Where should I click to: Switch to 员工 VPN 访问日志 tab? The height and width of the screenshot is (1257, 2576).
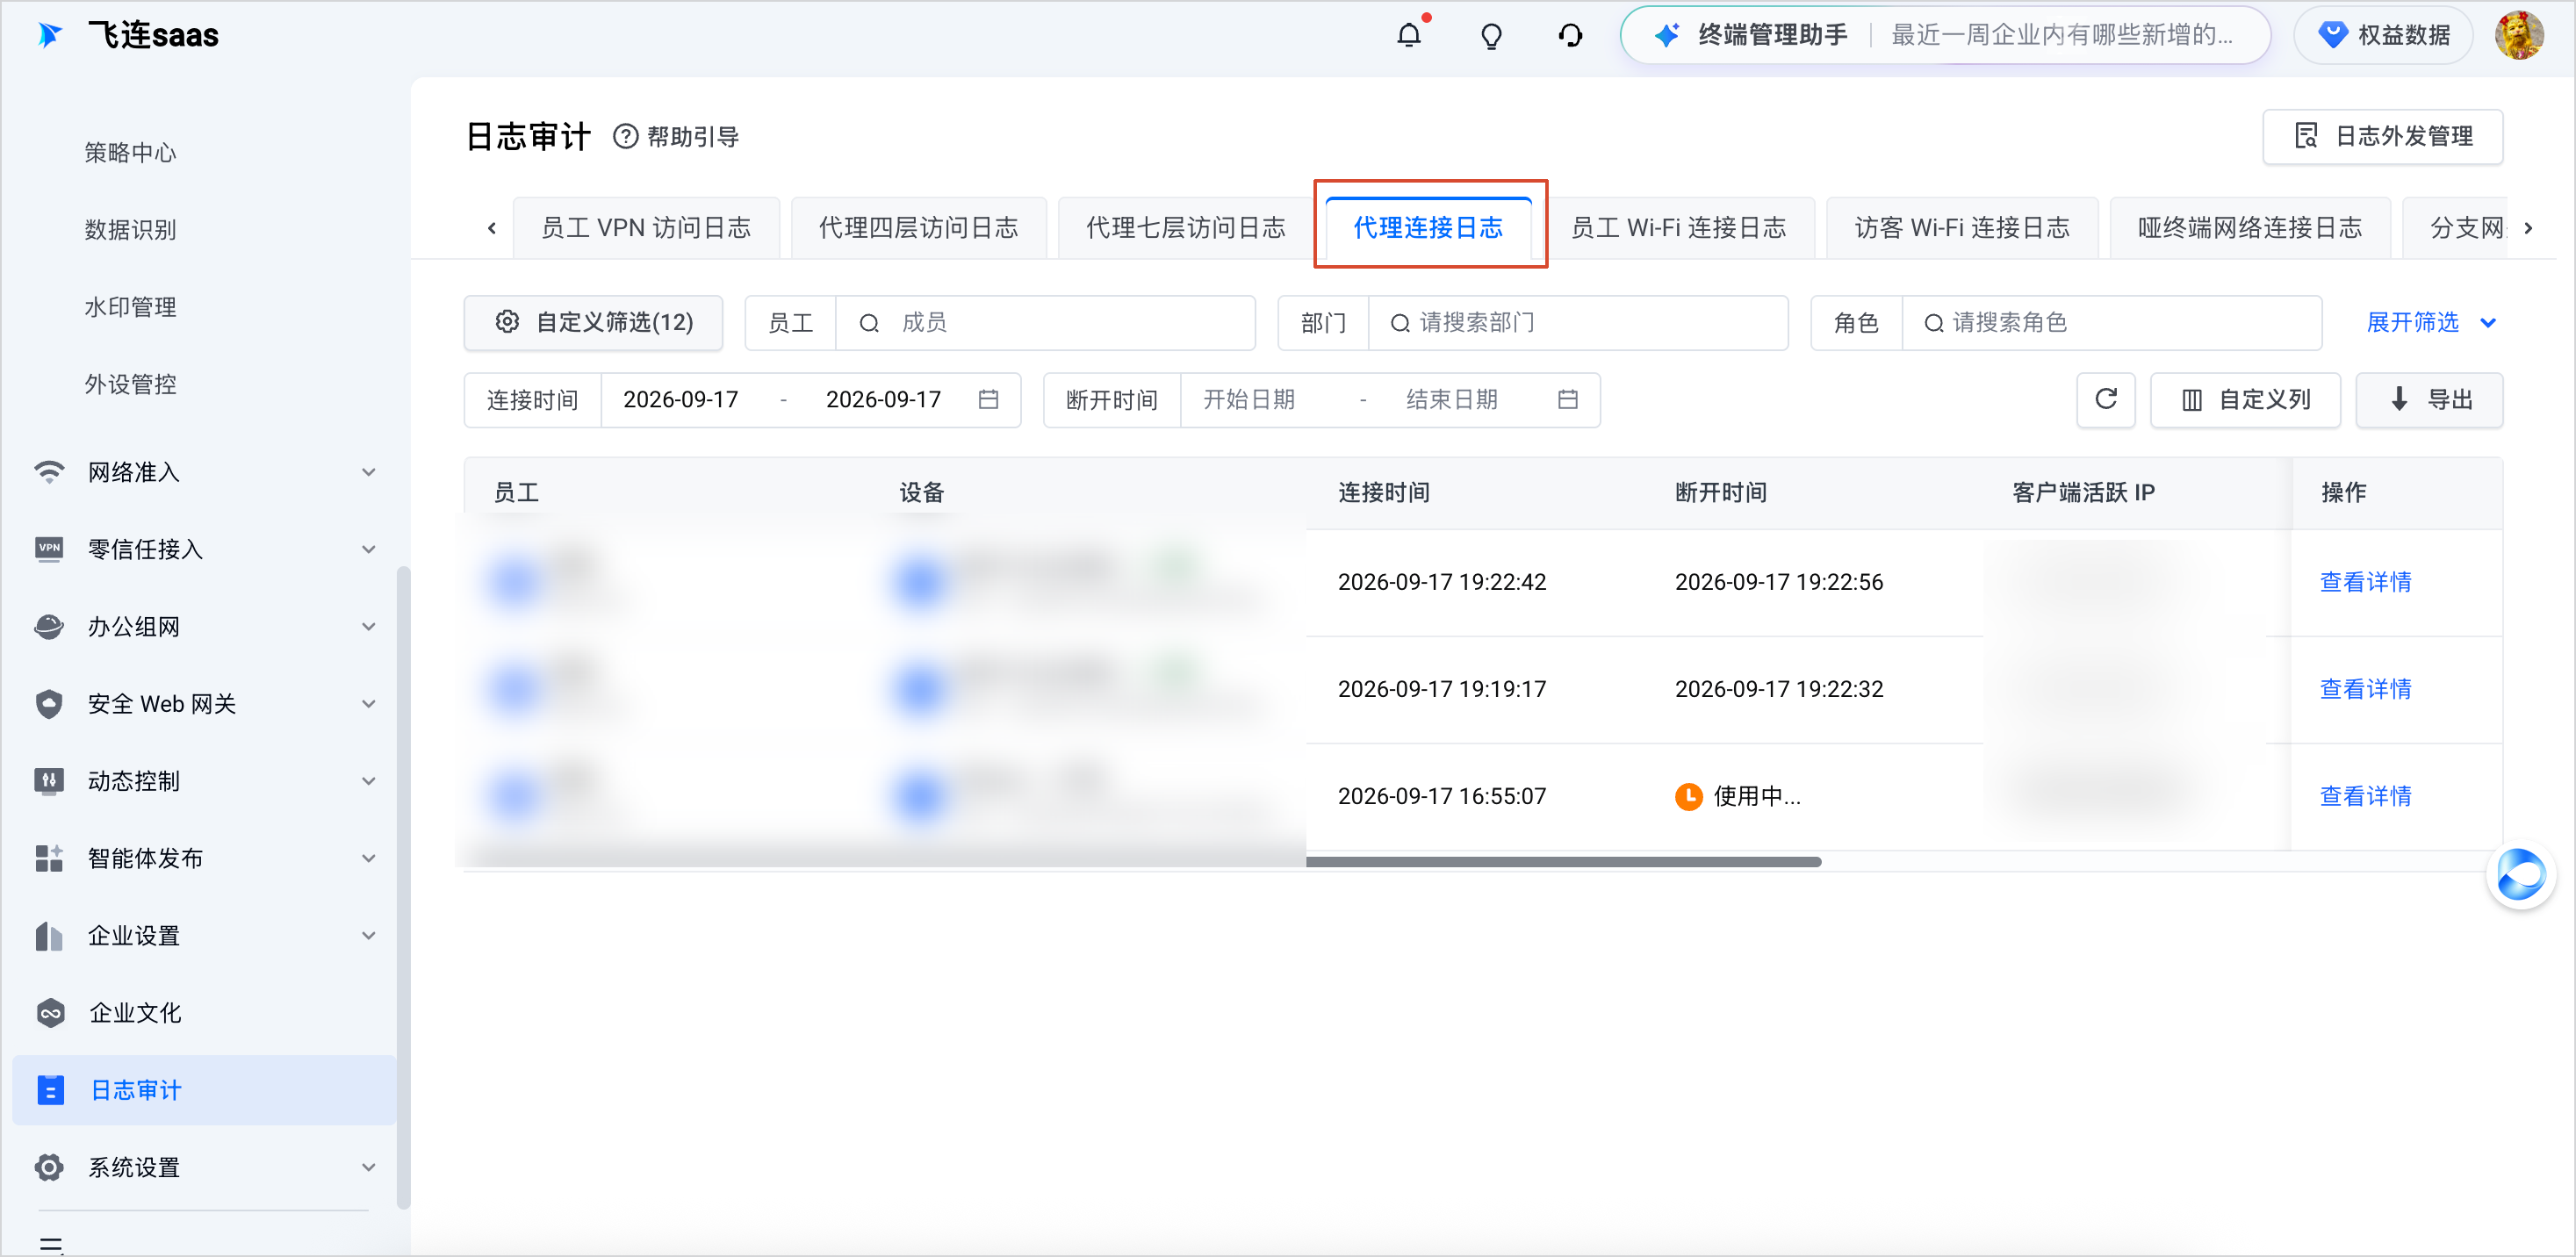(x=645, y=228)
